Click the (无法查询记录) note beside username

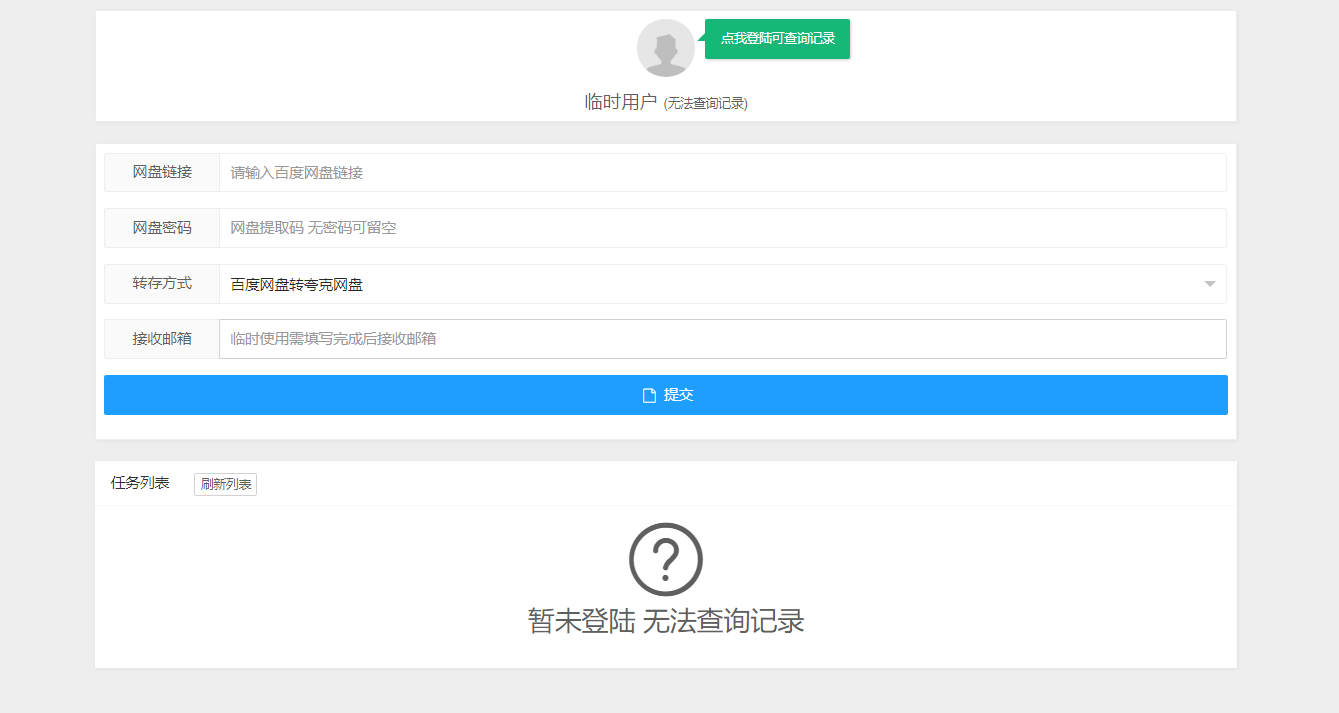pos(705,103)
